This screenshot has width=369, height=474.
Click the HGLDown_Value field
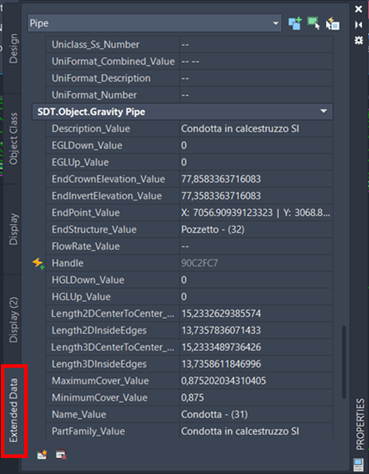coord(256,280)
